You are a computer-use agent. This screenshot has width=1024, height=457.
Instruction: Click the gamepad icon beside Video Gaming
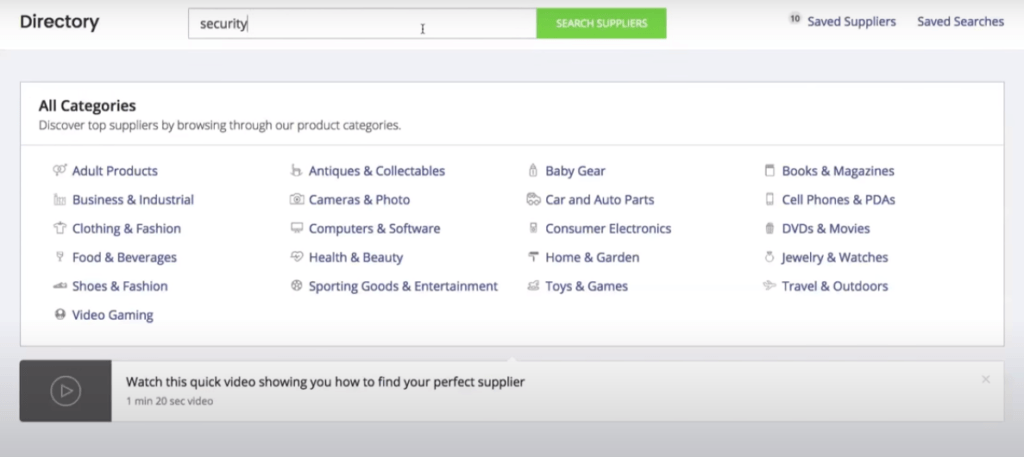pos(60,315)
